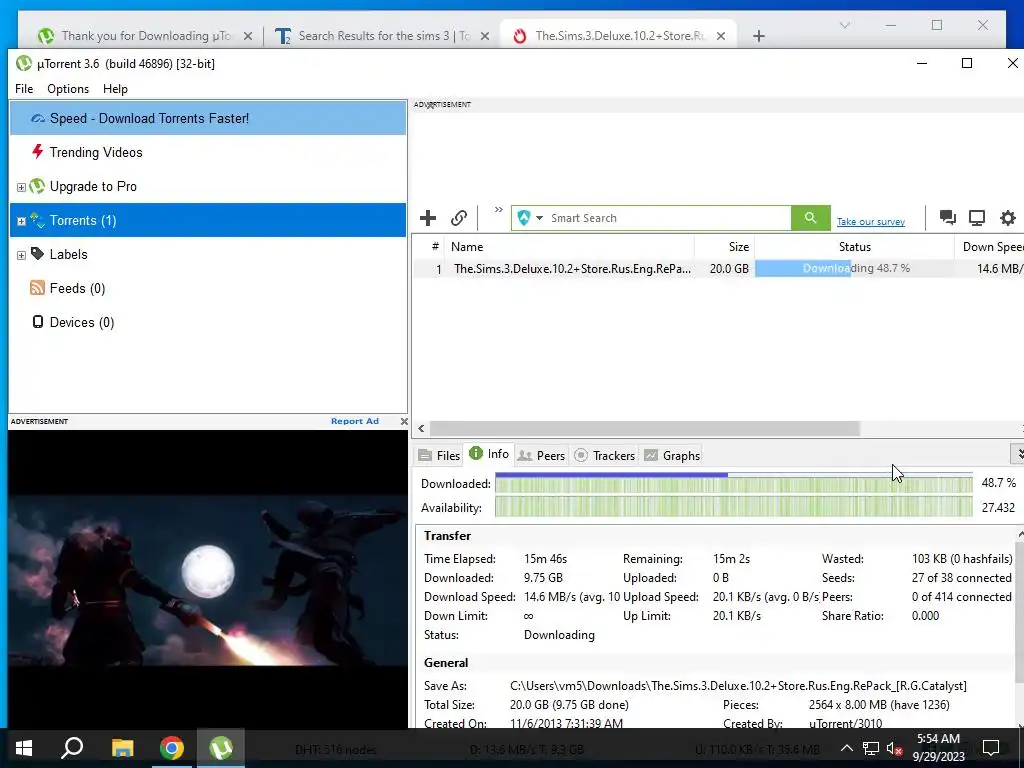
Task: Select Trending Videos in sidebar
Action: click(208, 152)
